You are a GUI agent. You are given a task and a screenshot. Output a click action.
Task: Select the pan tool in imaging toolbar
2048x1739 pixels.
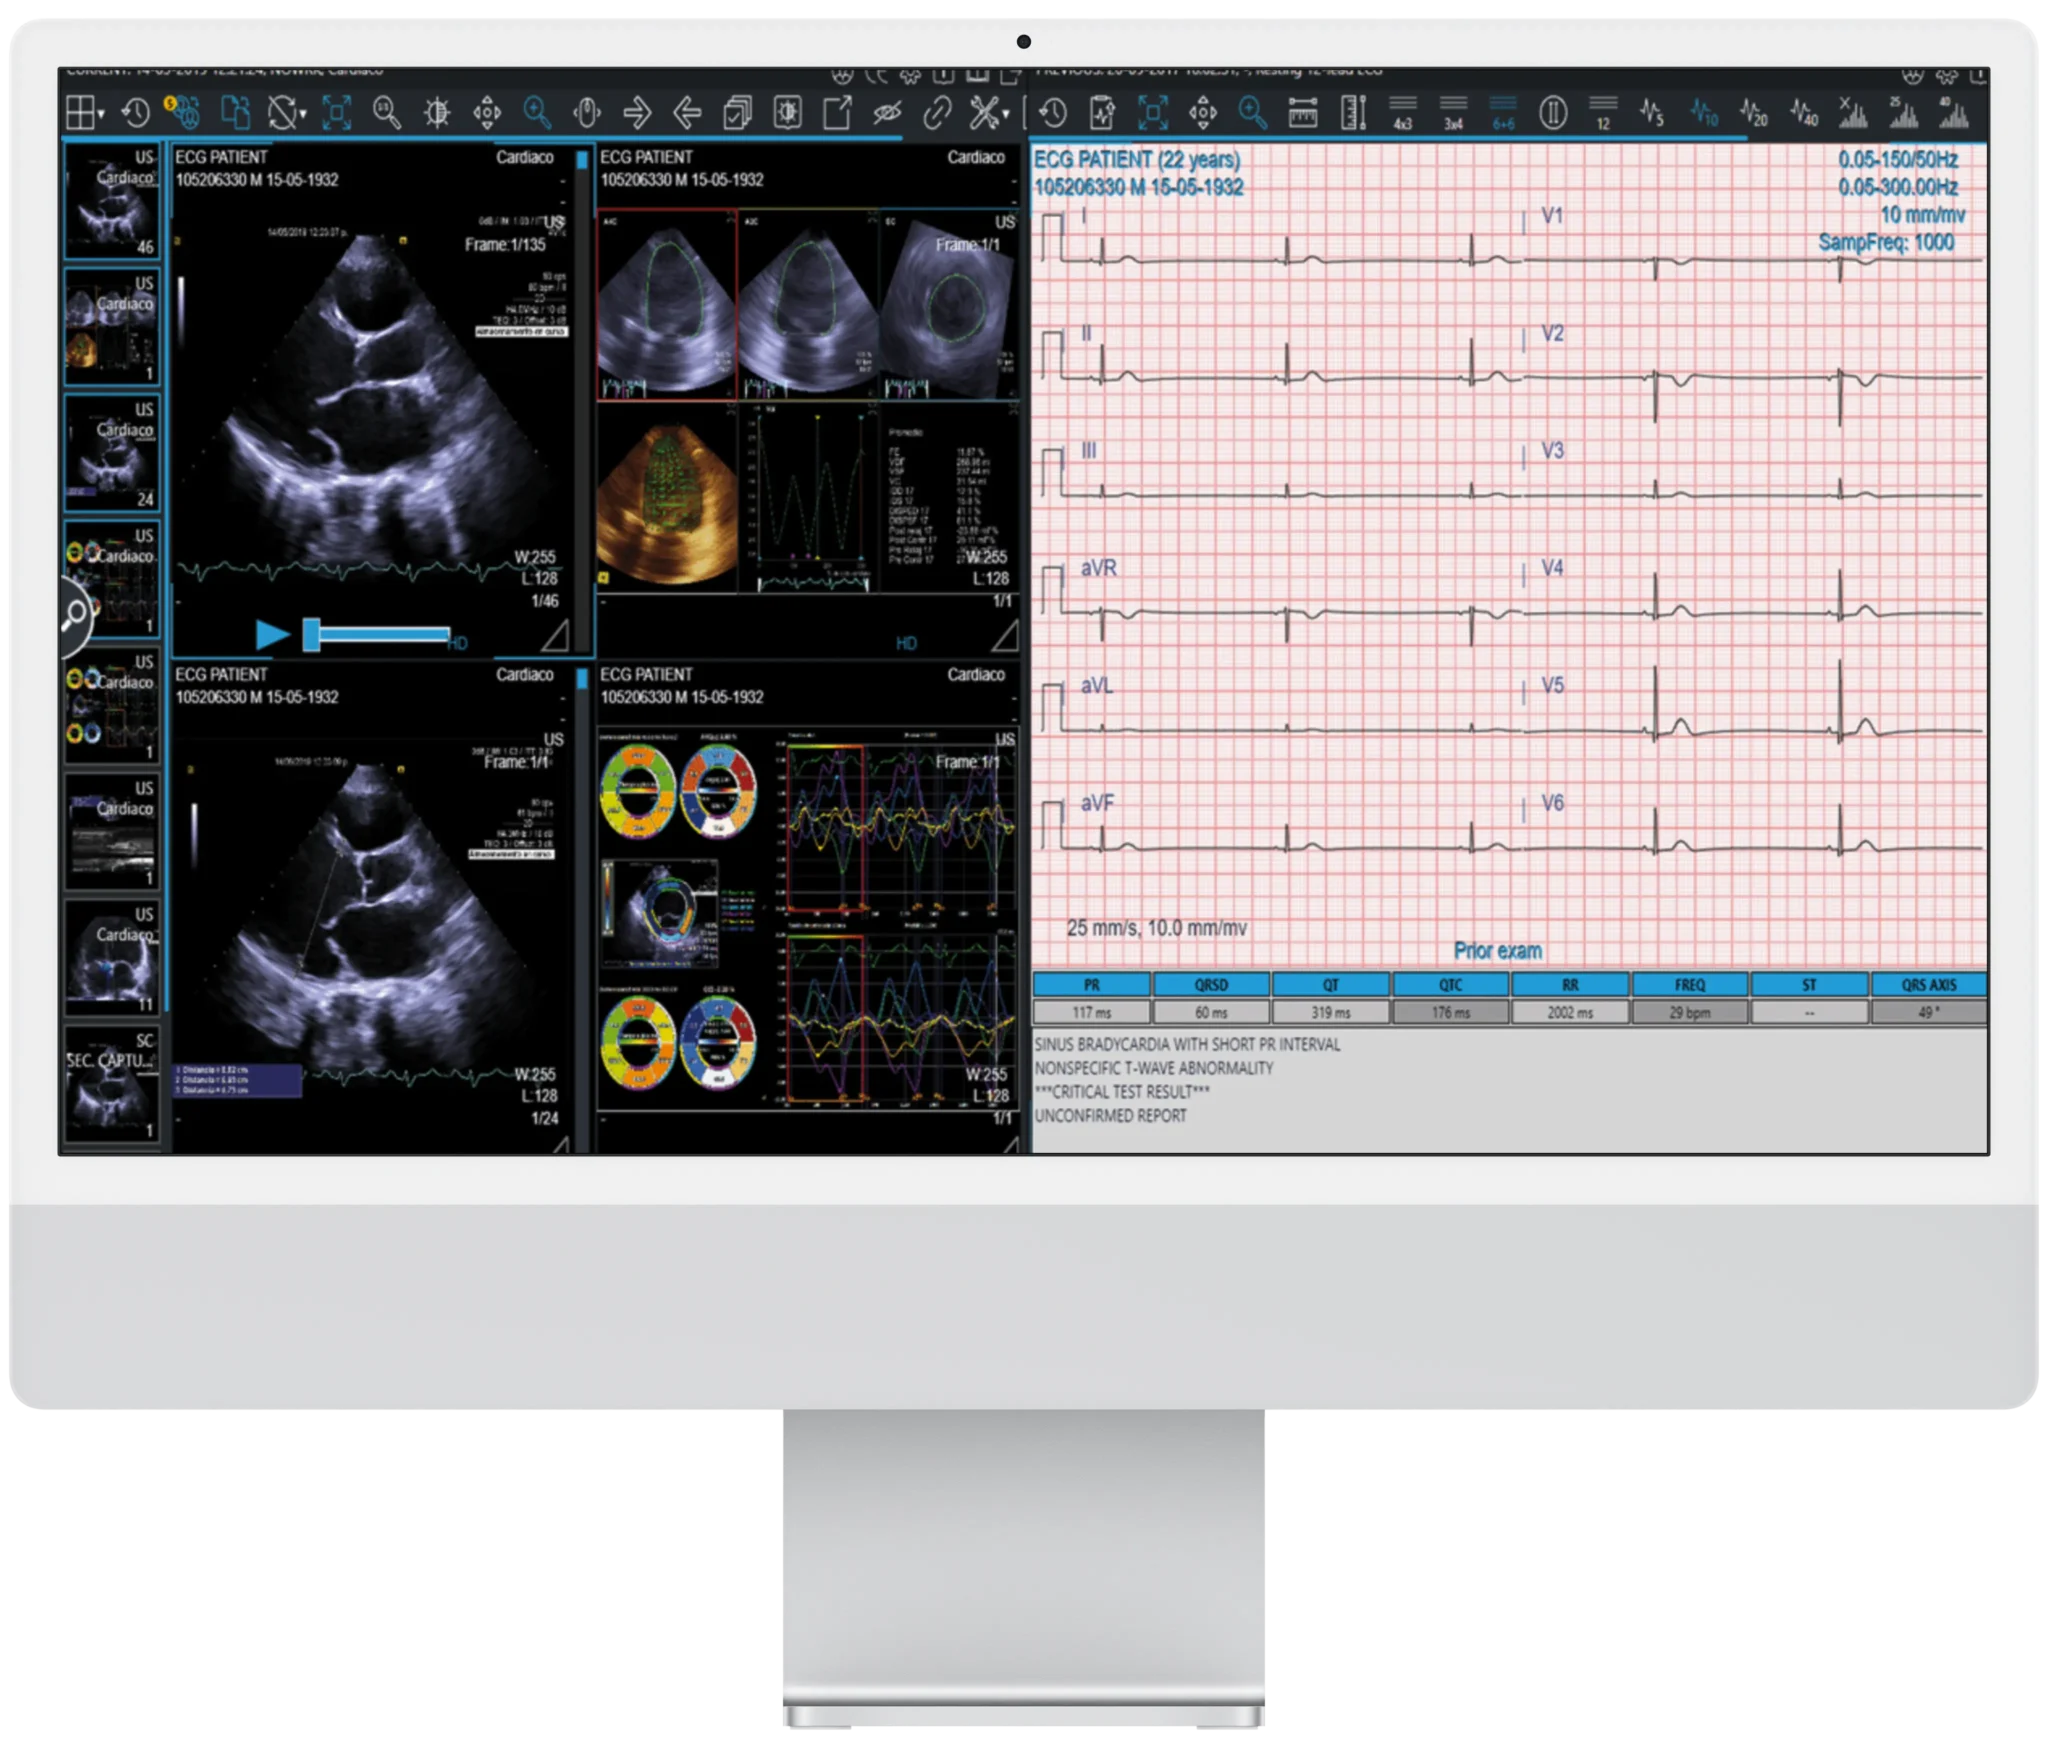pos(487,112)
